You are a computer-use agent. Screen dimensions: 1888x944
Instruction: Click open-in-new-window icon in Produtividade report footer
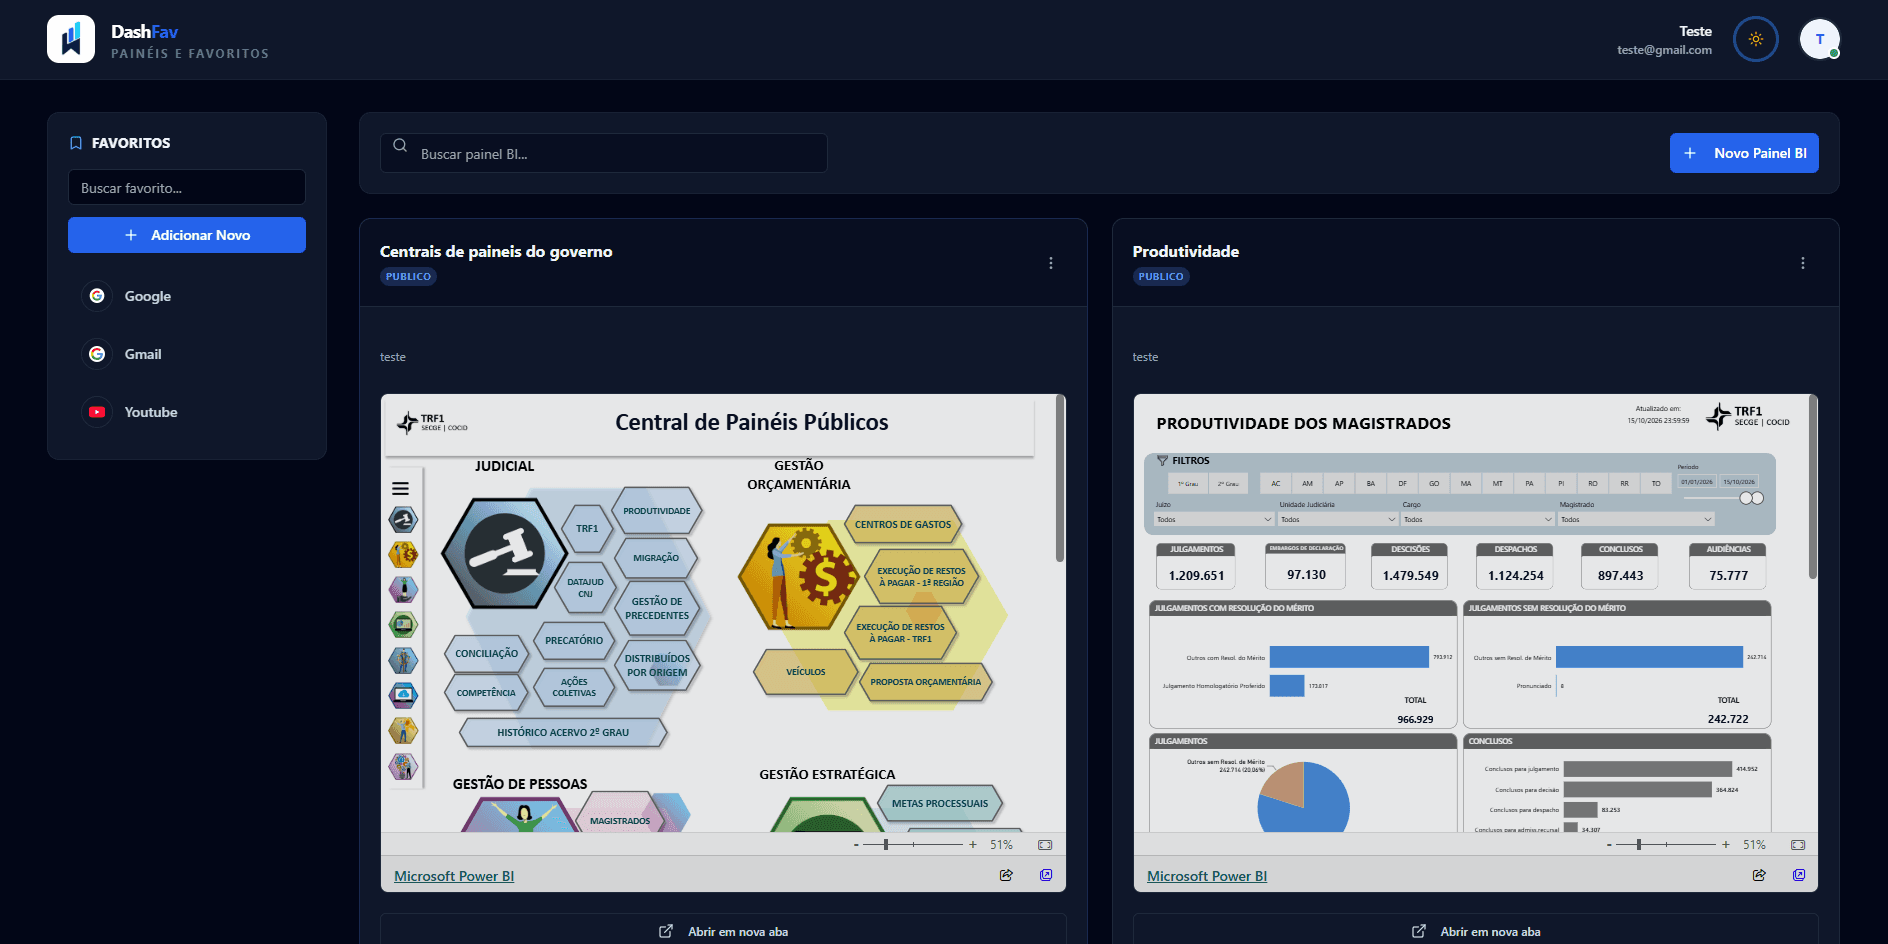point(1799,875)
